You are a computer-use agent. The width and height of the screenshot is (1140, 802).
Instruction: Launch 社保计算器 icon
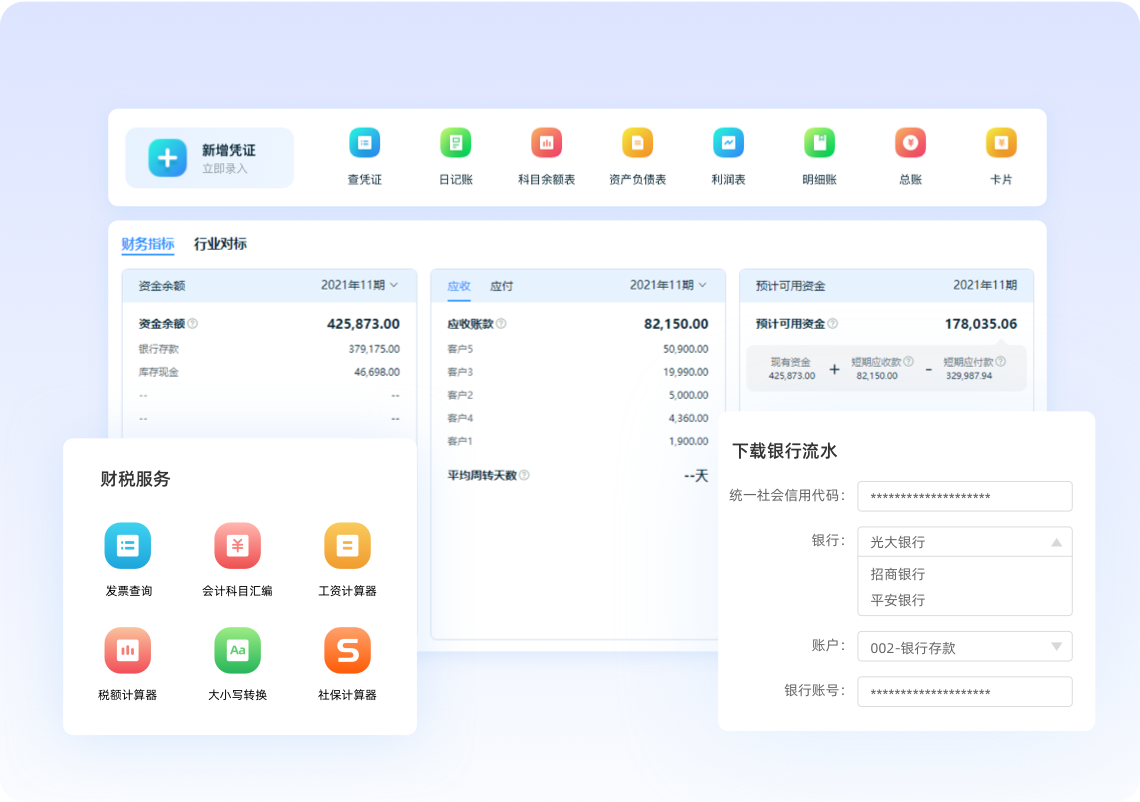coord(347,651)
